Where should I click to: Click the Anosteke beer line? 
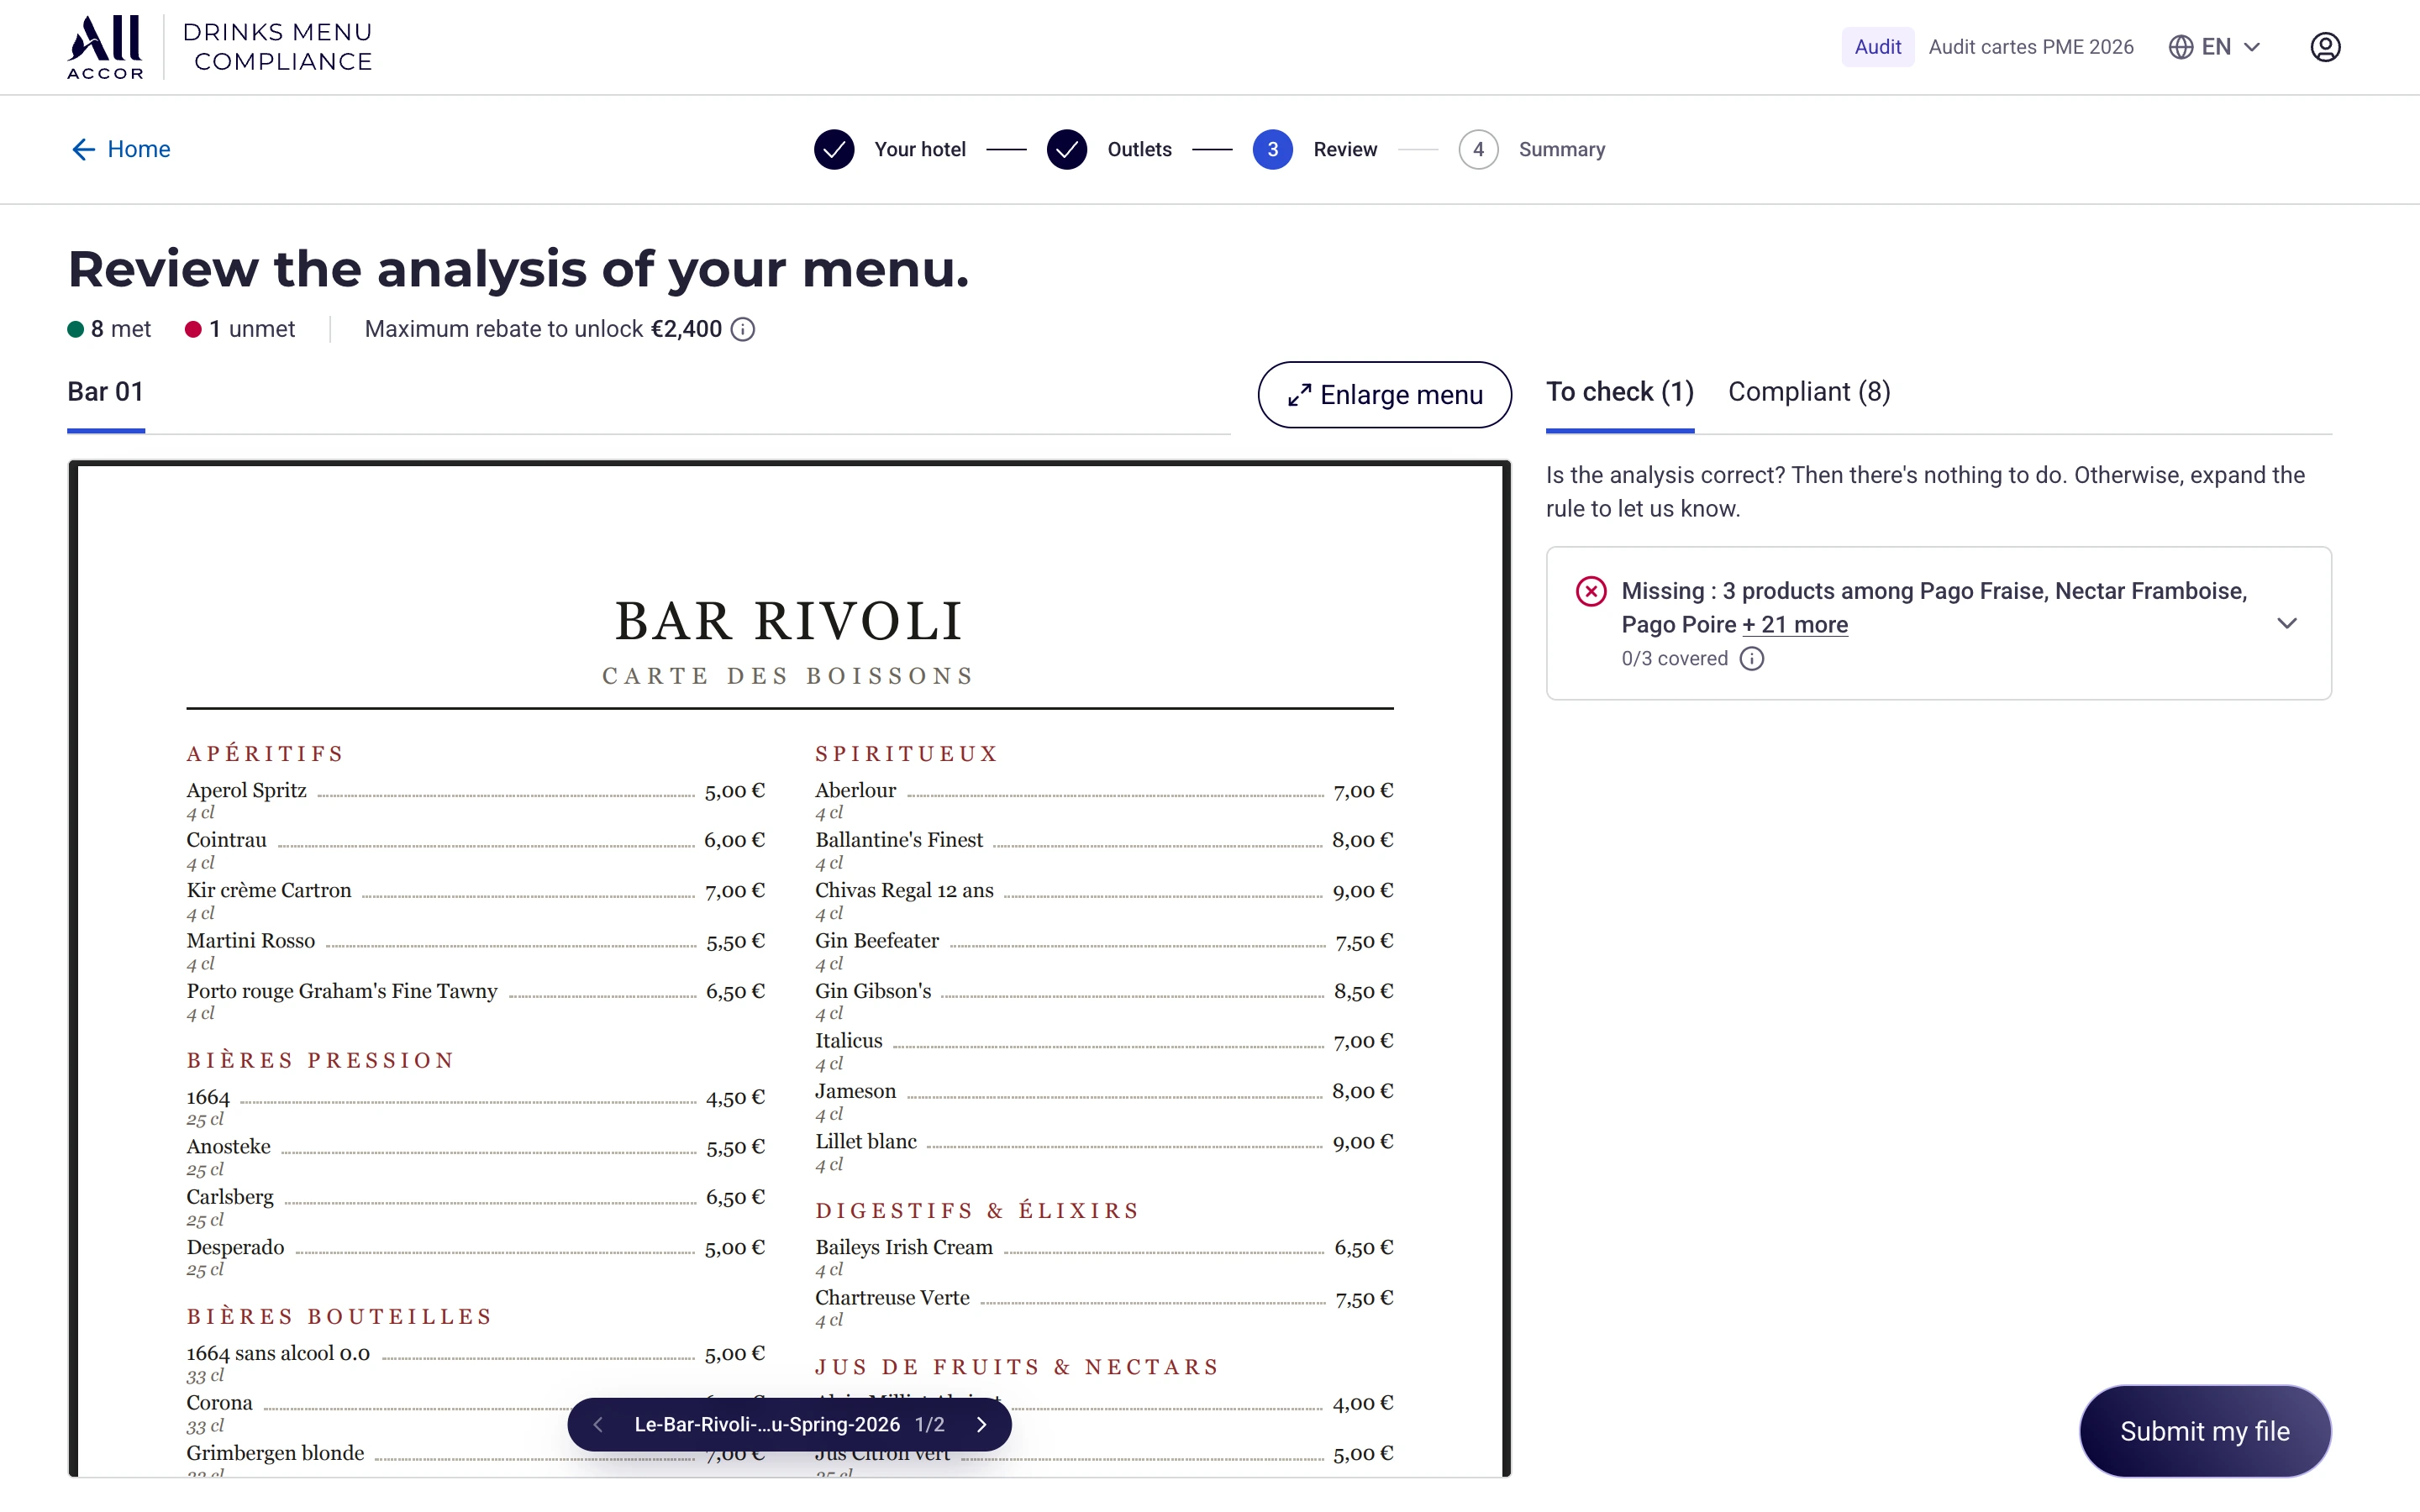tap(475, 1147)
